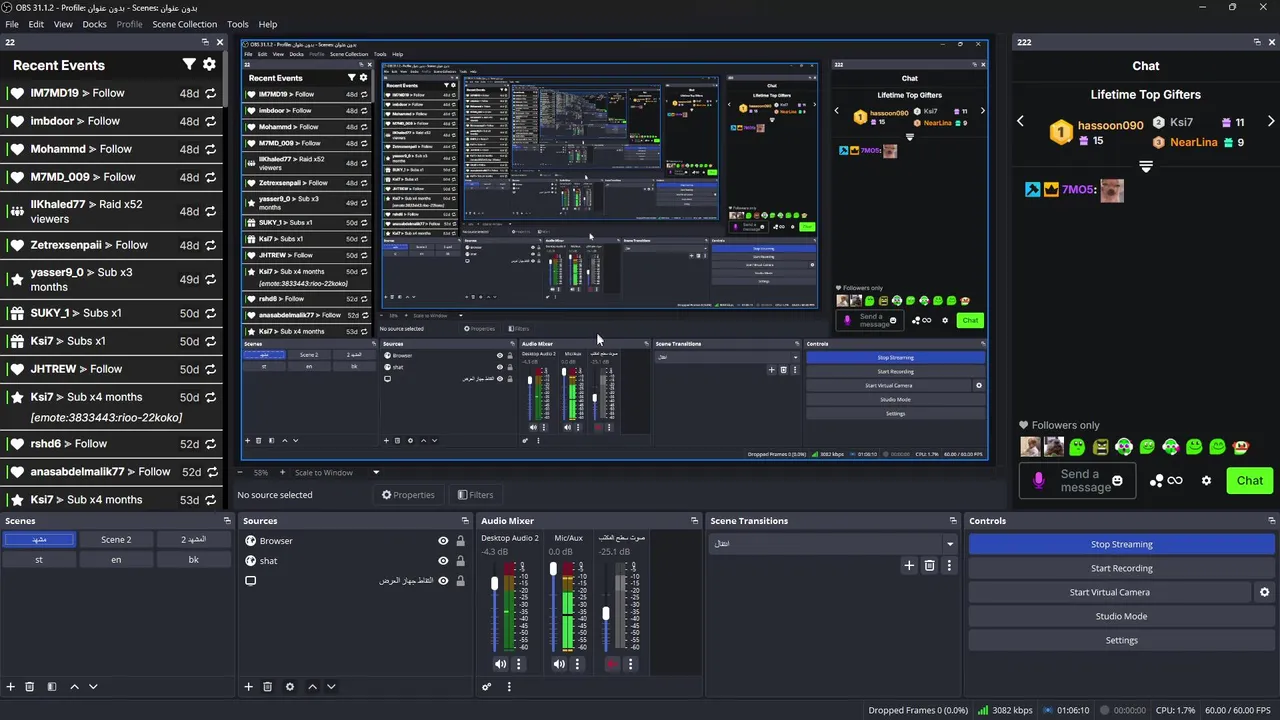This screenshot has width=1280, height=720.
Task: Move the selected scene up
Action: pyautogui.click(x=74, y=687)
